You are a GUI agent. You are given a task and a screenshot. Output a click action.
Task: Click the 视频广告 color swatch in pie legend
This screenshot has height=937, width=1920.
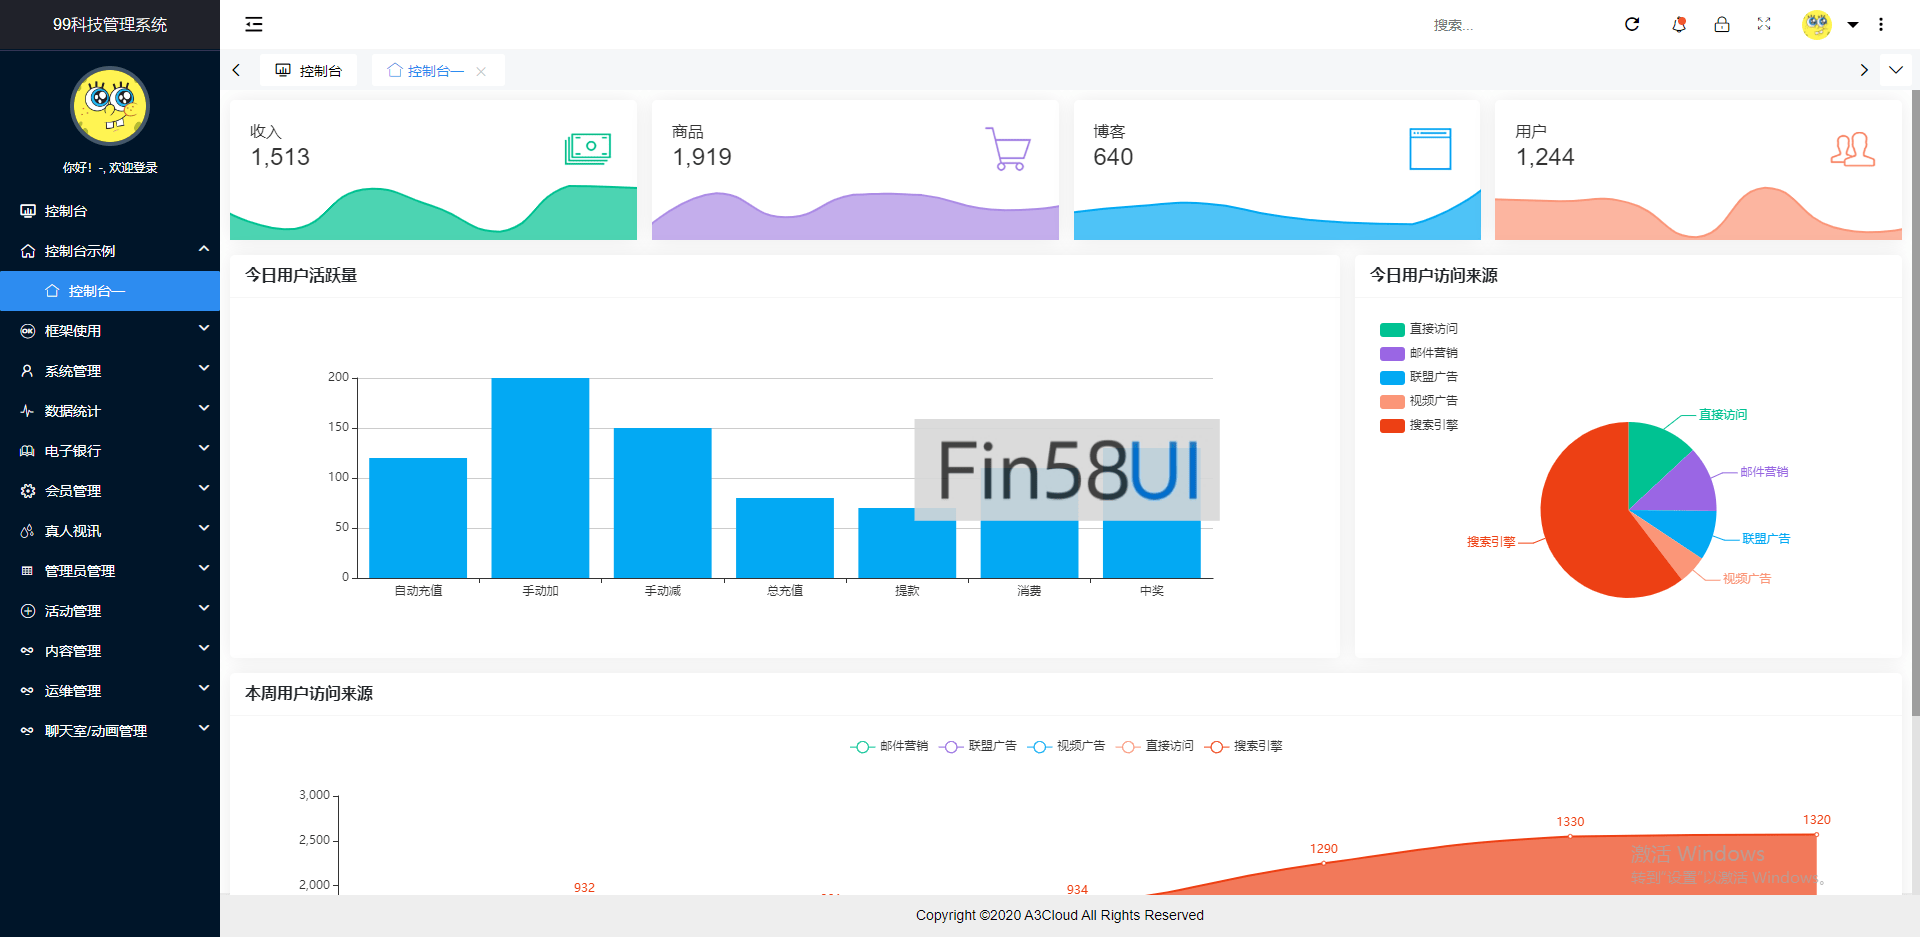1392,401
